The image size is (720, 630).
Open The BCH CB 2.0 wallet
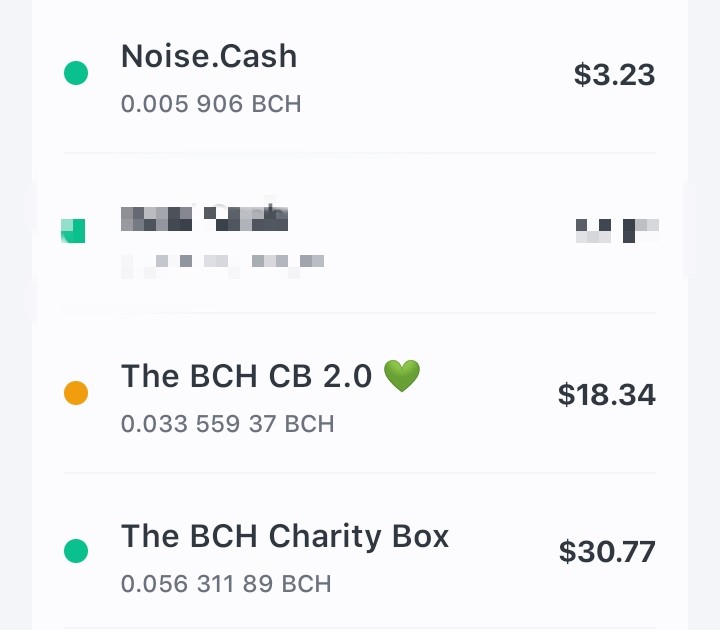pos(360,393)
